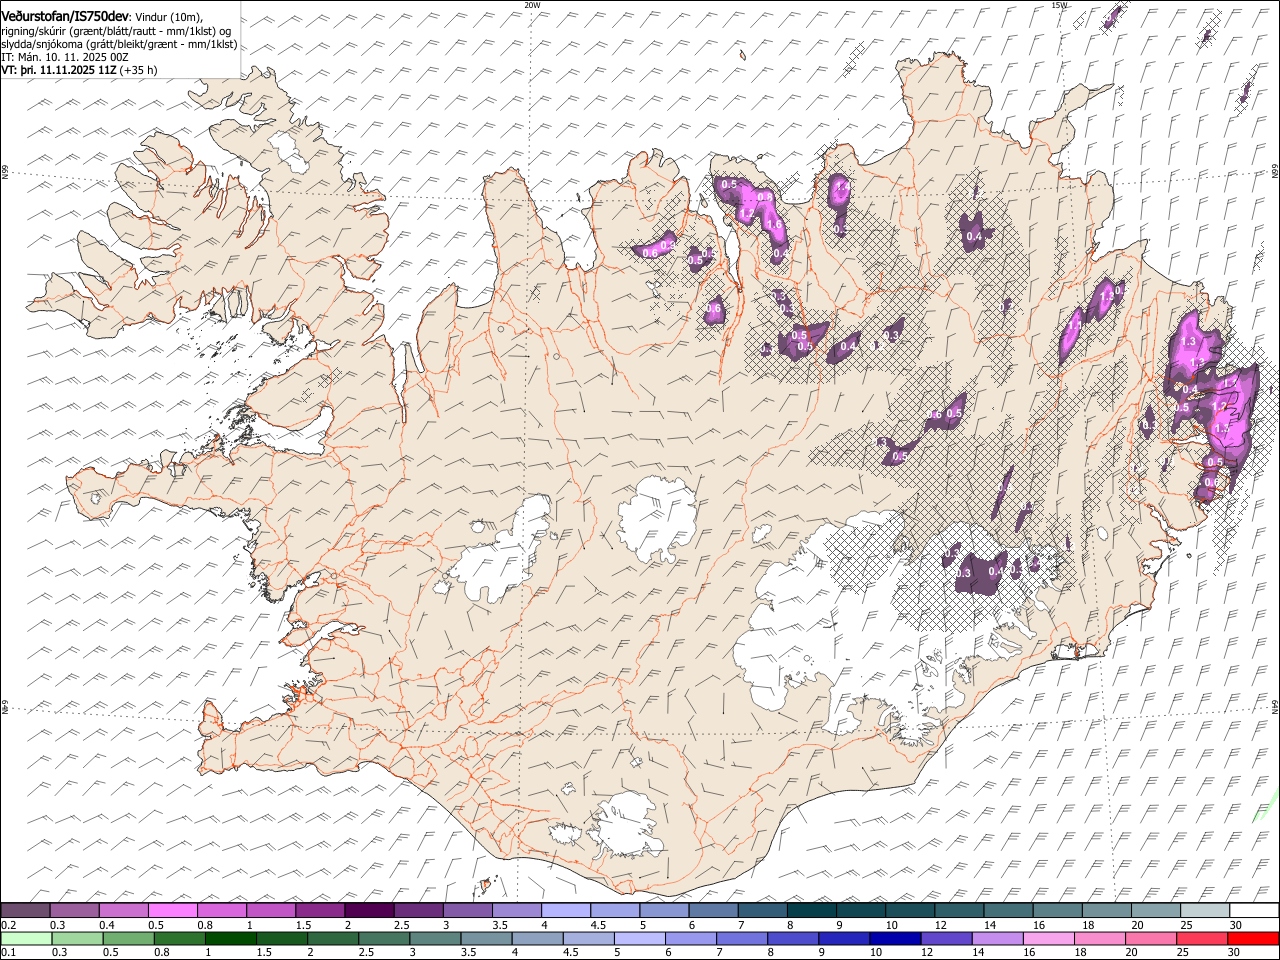This screenshot has height=960, width=1280.
Task: Pick the top legend swatch between 25 and 30
Action: click(1206, 910)
